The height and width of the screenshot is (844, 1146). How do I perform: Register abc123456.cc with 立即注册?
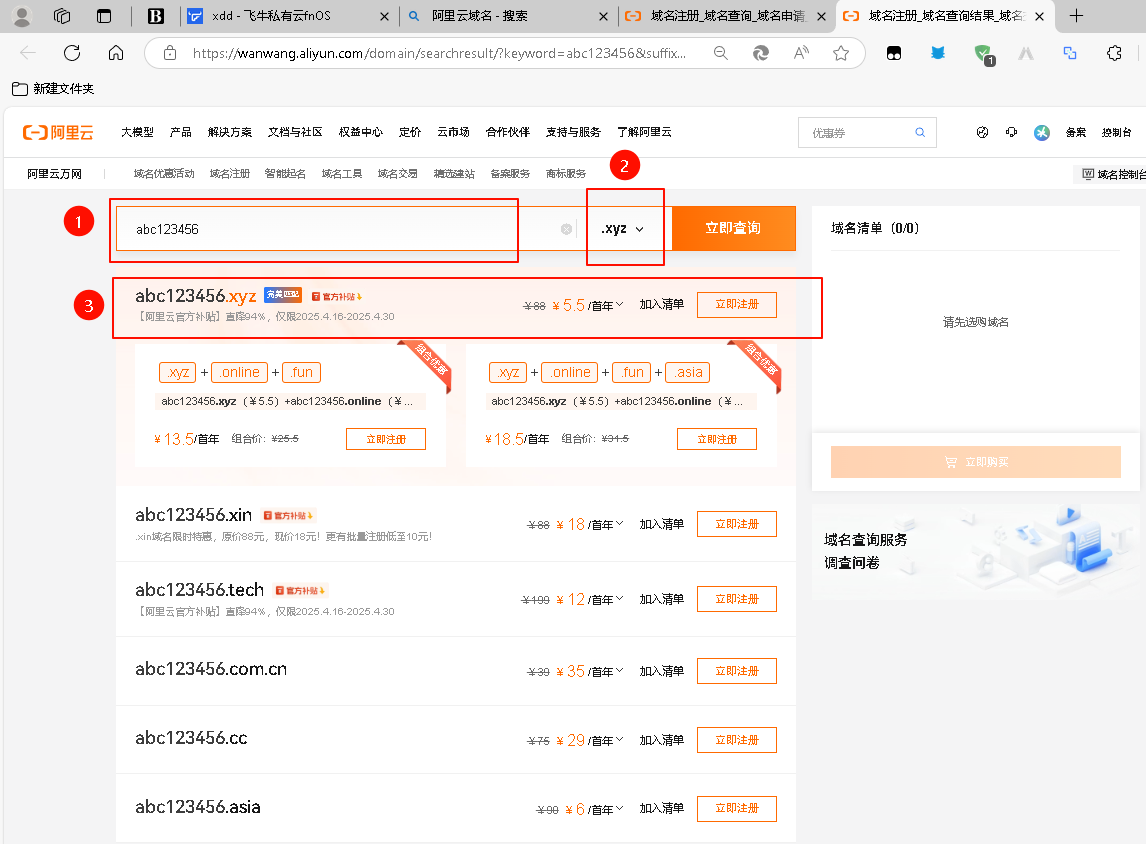click(737, 740)
